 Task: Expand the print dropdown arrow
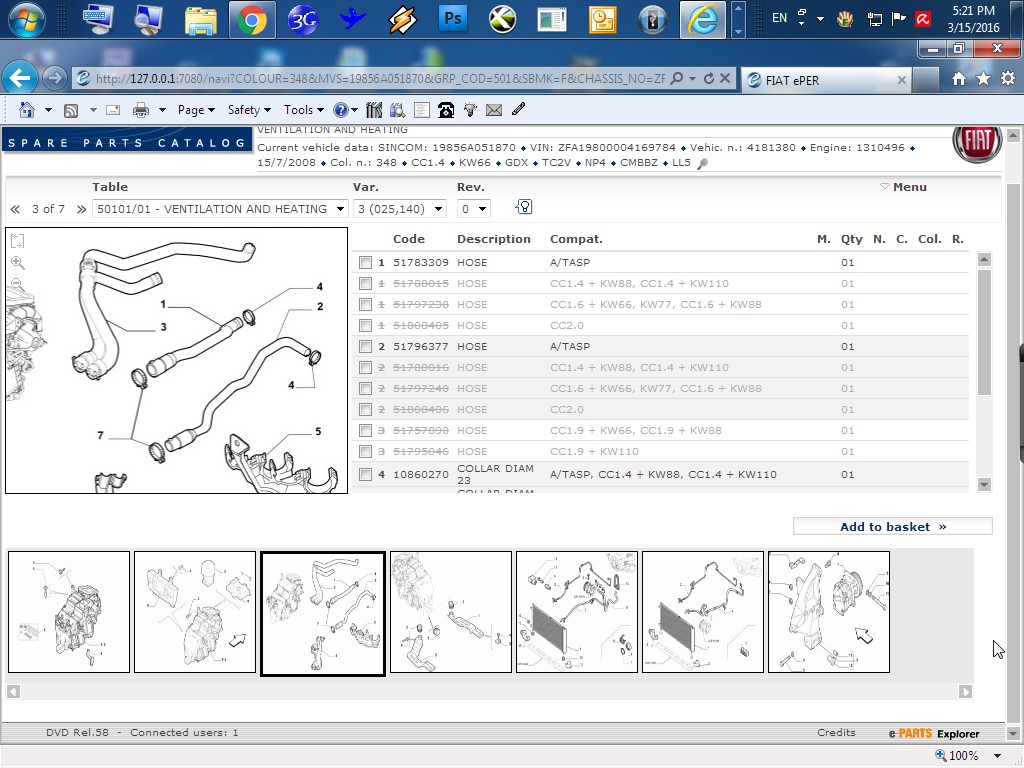[162, 110]
